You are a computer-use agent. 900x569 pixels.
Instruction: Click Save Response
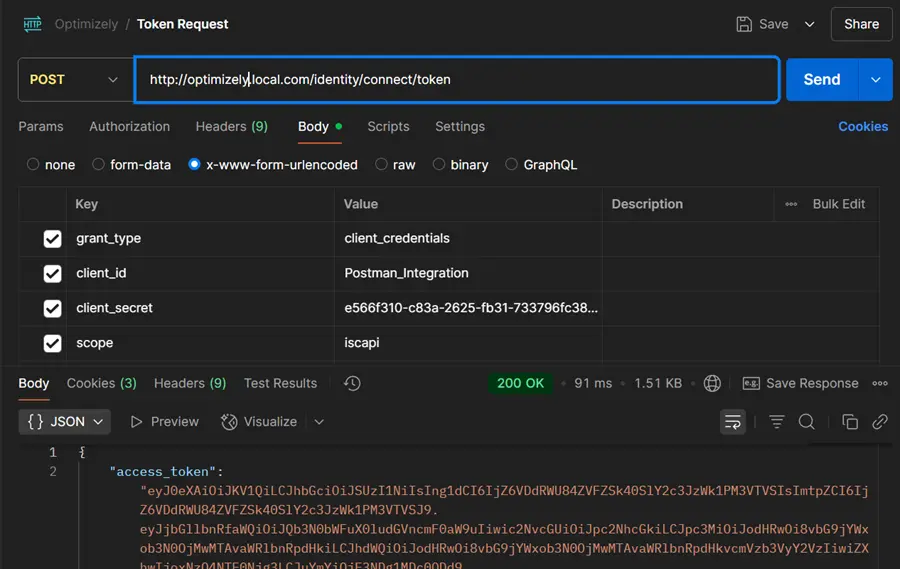812,384
